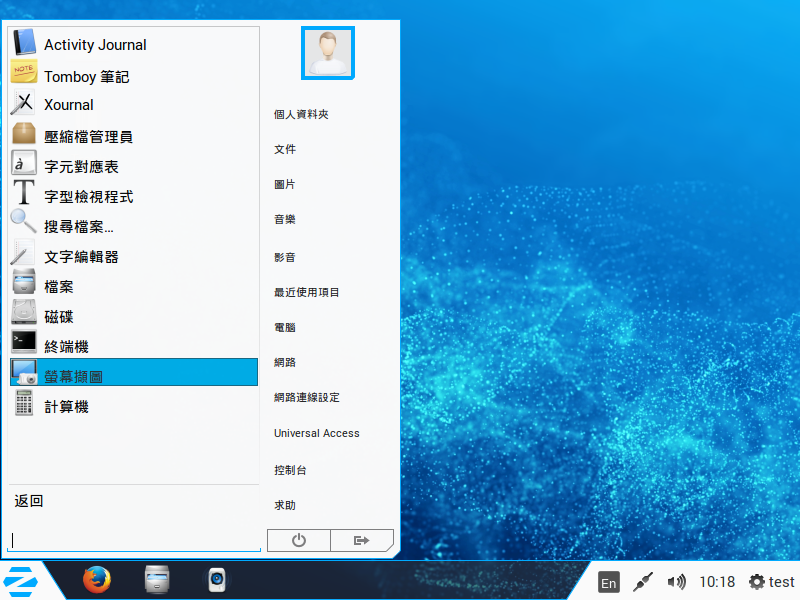Open the 音樂 music place
Screen dimensions: 800x600
click(x=285, y=220)
